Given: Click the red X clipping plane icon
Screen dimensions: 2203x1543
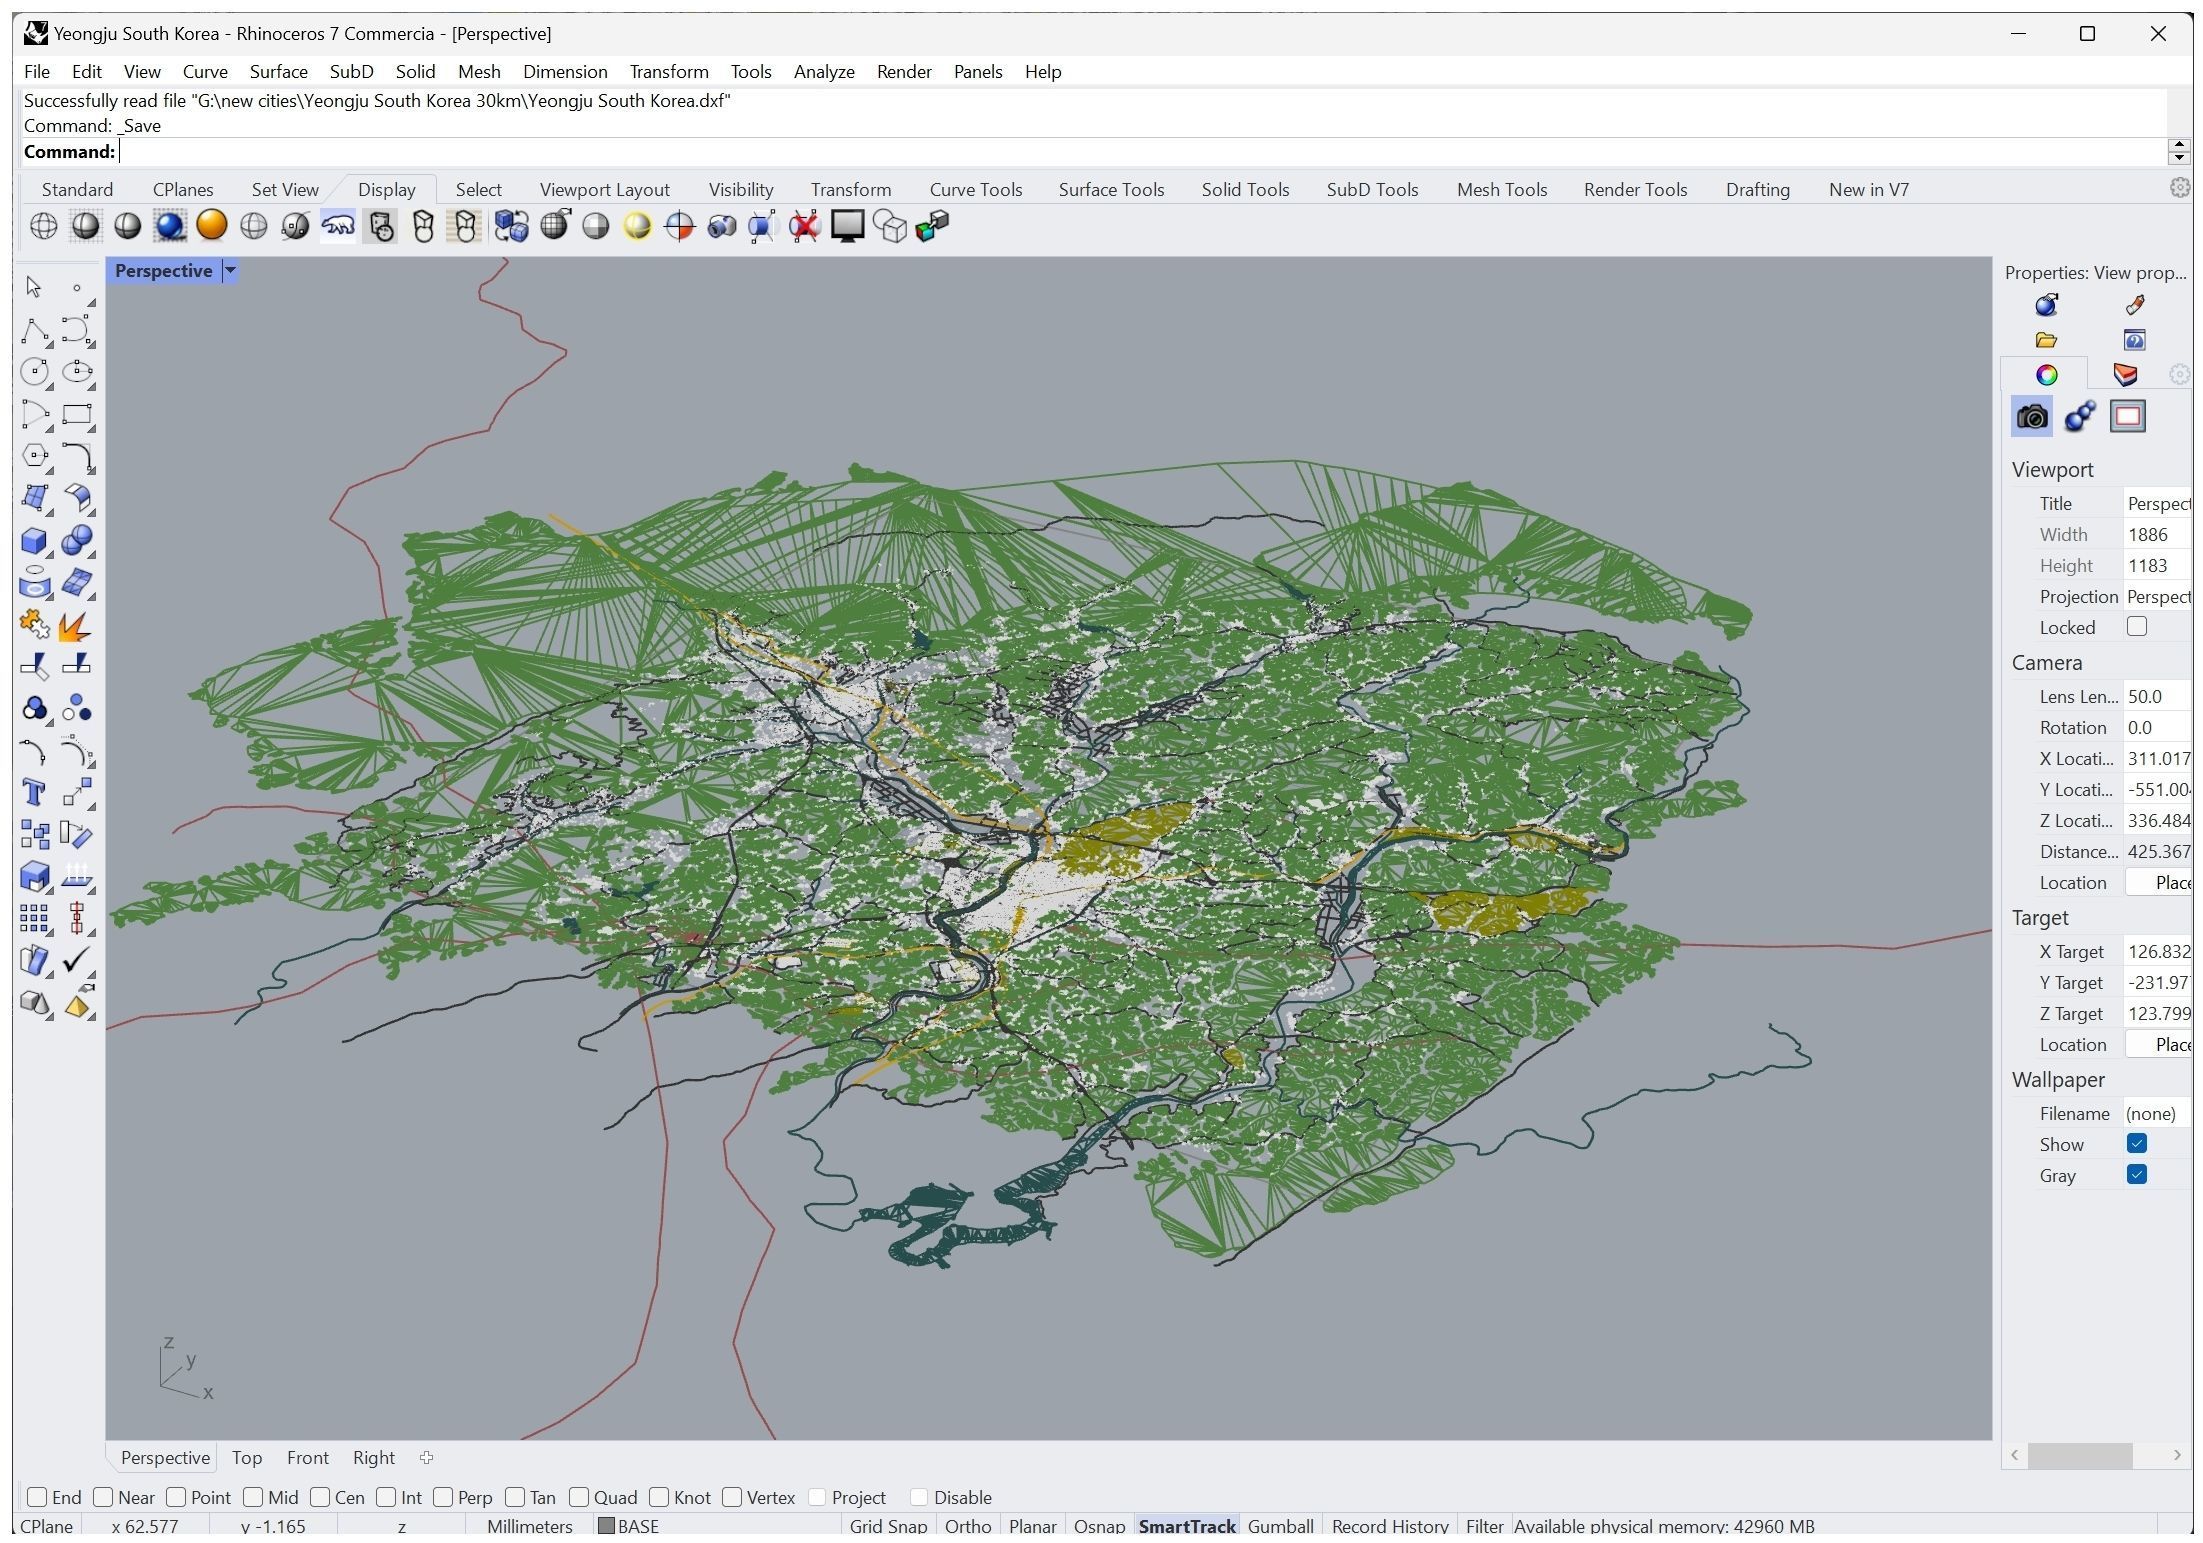Looking at the screenshot, I should (804, 226).
